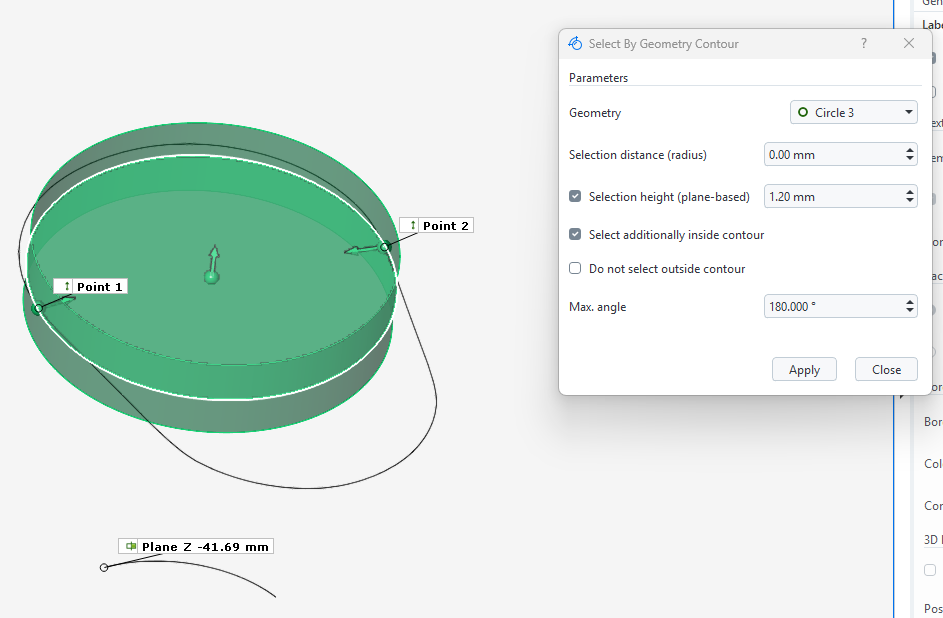Open the Geometry dropdown showing Circle 3
This screenshot has height=618, width=943.
[x=853, y=113]
